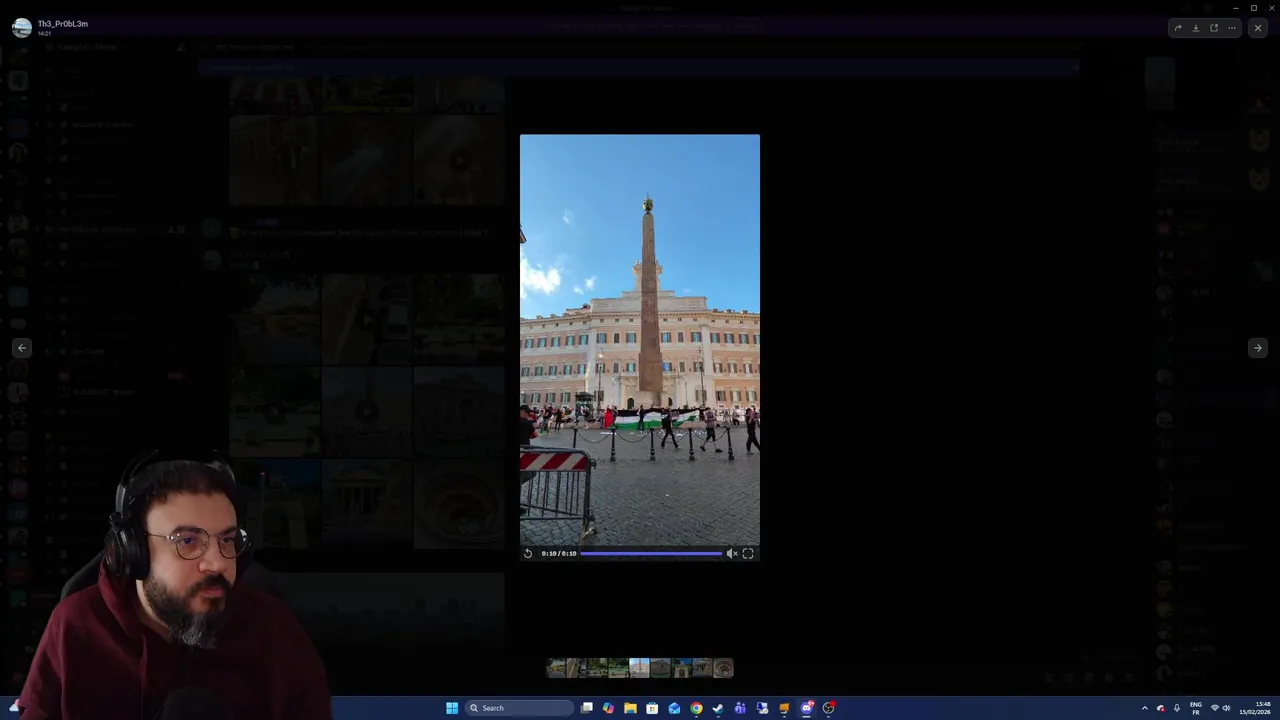Open the video in browser via external-link icon
1280x720 pixels.
click(x=1214, y=28)
